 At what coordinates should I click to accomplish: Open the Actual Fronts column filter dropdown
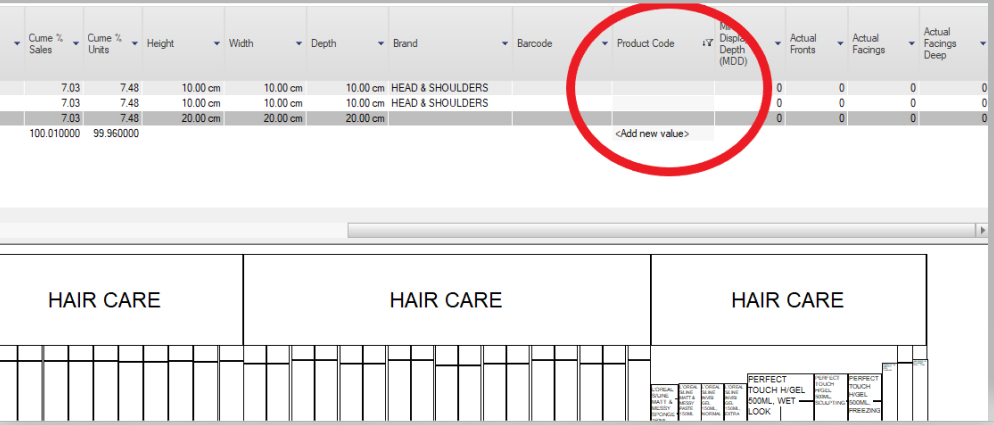pyautogui.click(x=840, y=43)
